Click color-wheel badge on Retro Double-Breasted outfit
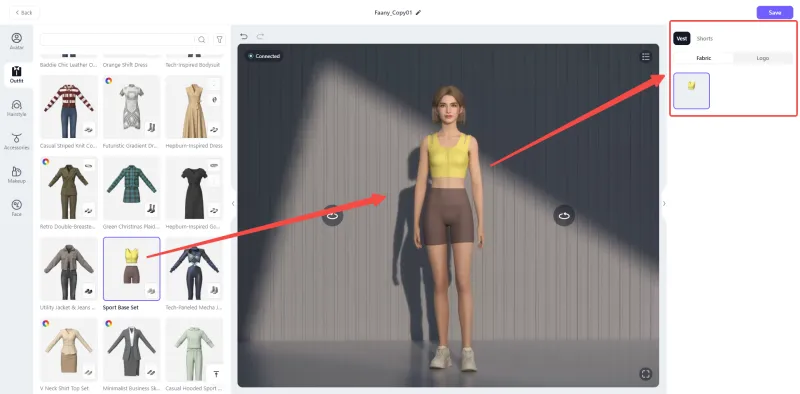The height and width of the screenshot is (394, 800). point(46,161)
